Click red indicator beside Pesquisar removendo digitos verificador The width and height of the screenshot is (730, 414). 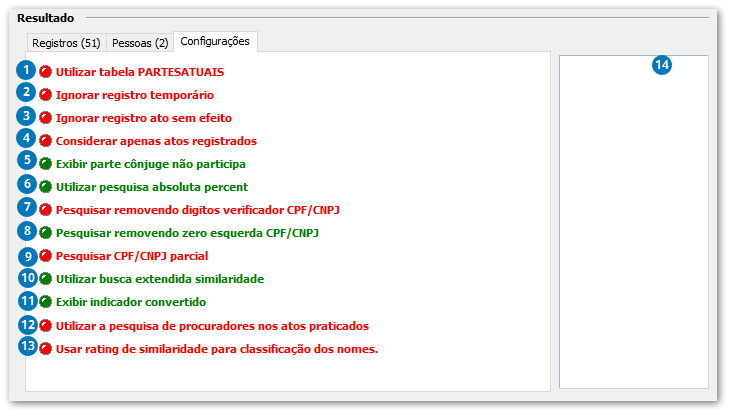[x=45, y=210]
